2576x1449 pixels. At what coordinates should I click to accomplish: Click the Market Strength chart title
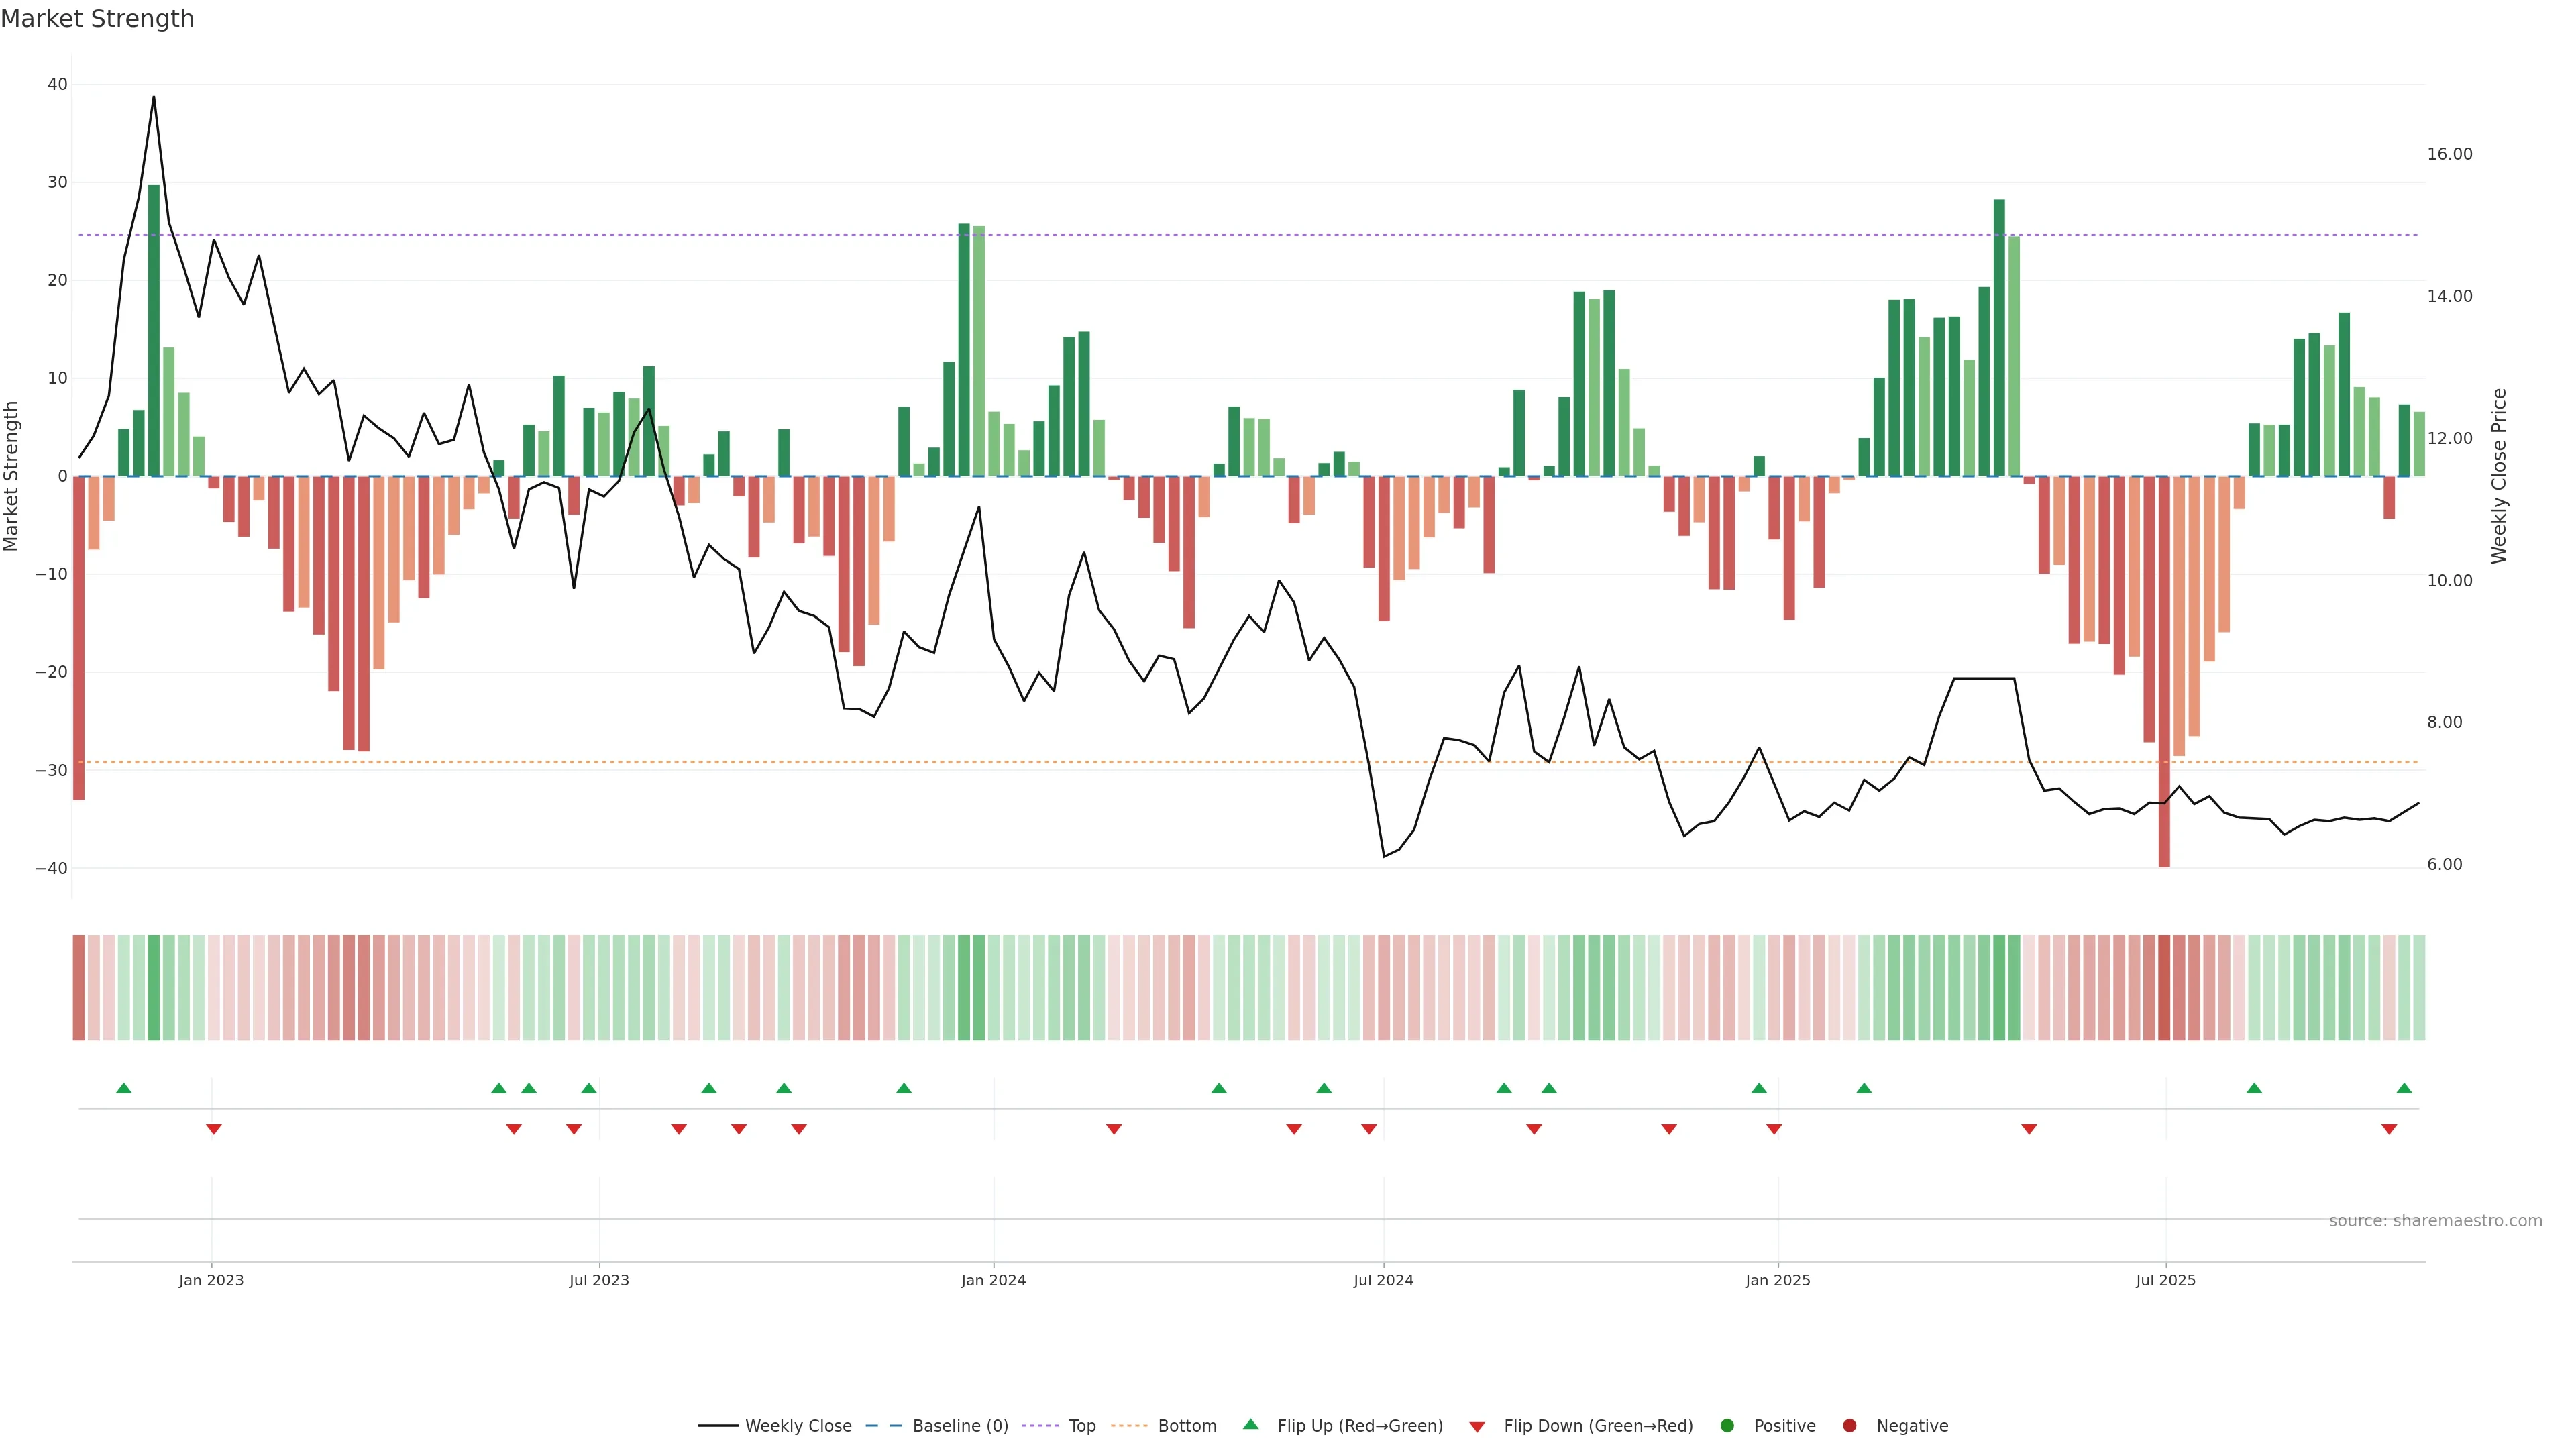click(x=97, y=19)
